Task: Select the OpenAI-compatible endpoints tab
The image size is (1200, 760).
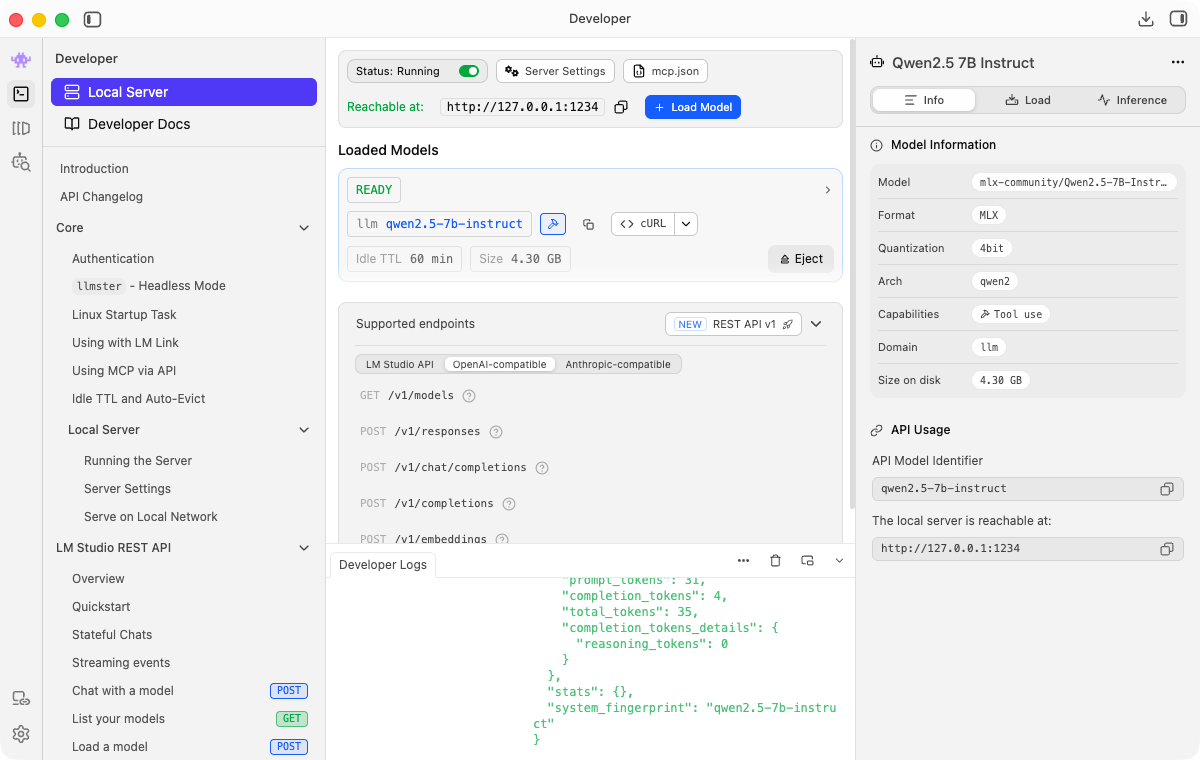Action: point(500,364)
